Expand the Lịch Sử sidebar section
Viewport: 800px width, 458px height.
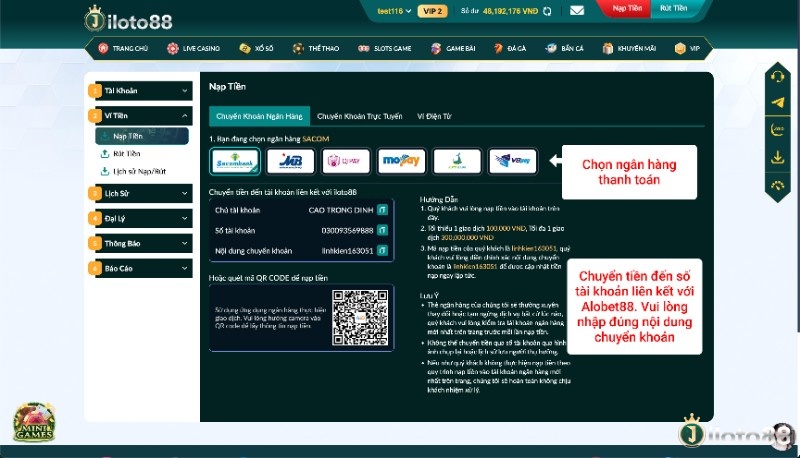(140, 193)
